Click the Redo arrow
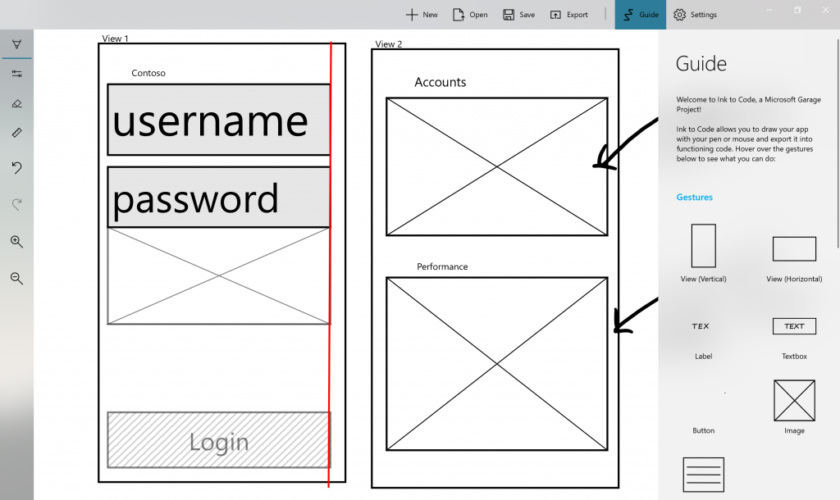 click(17, 204)
